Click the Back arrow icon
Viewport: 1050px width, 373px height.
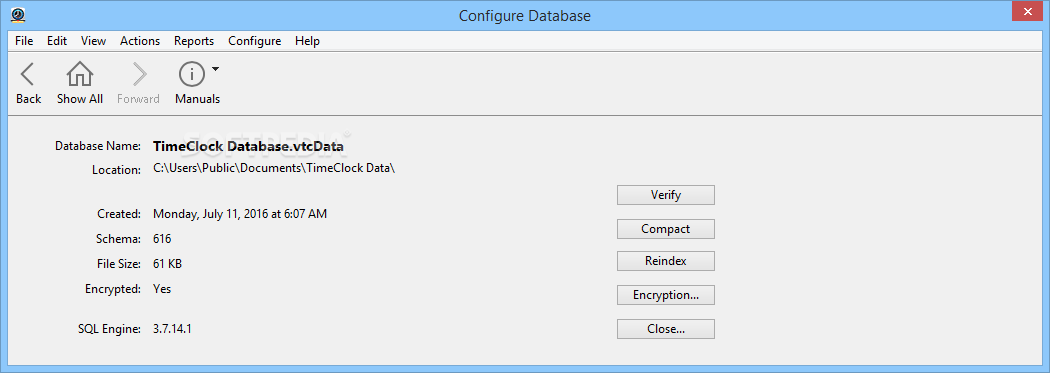pyautogui.click(x=27, y=74)
